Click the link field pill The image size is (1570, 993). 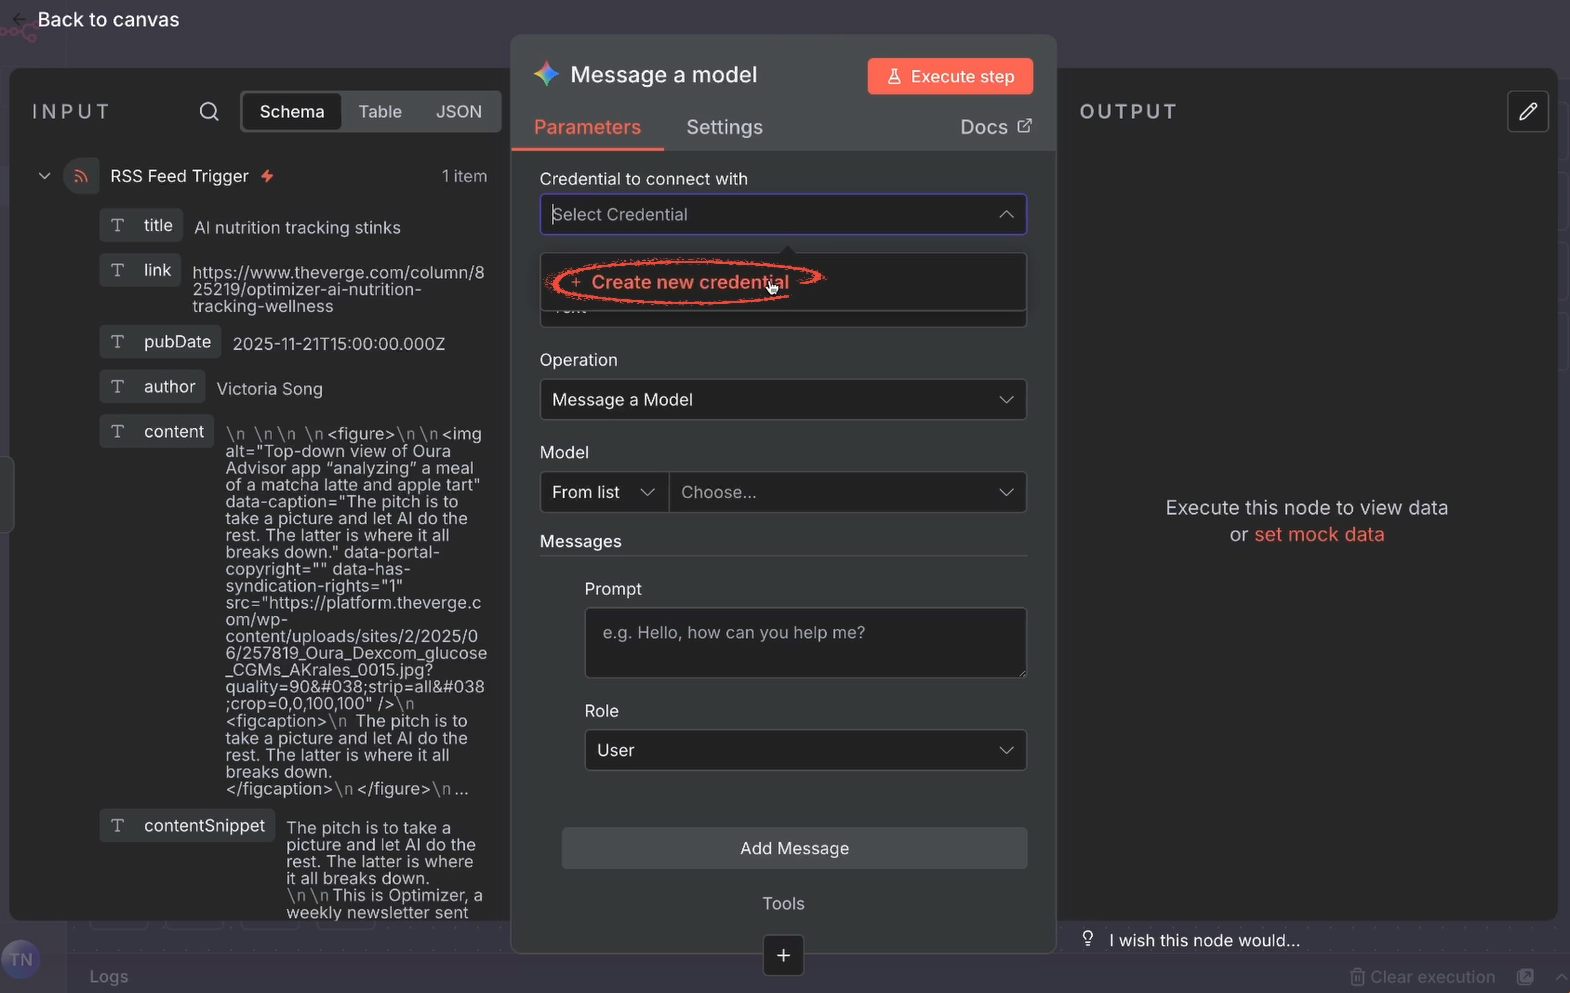tap(140, 270)
